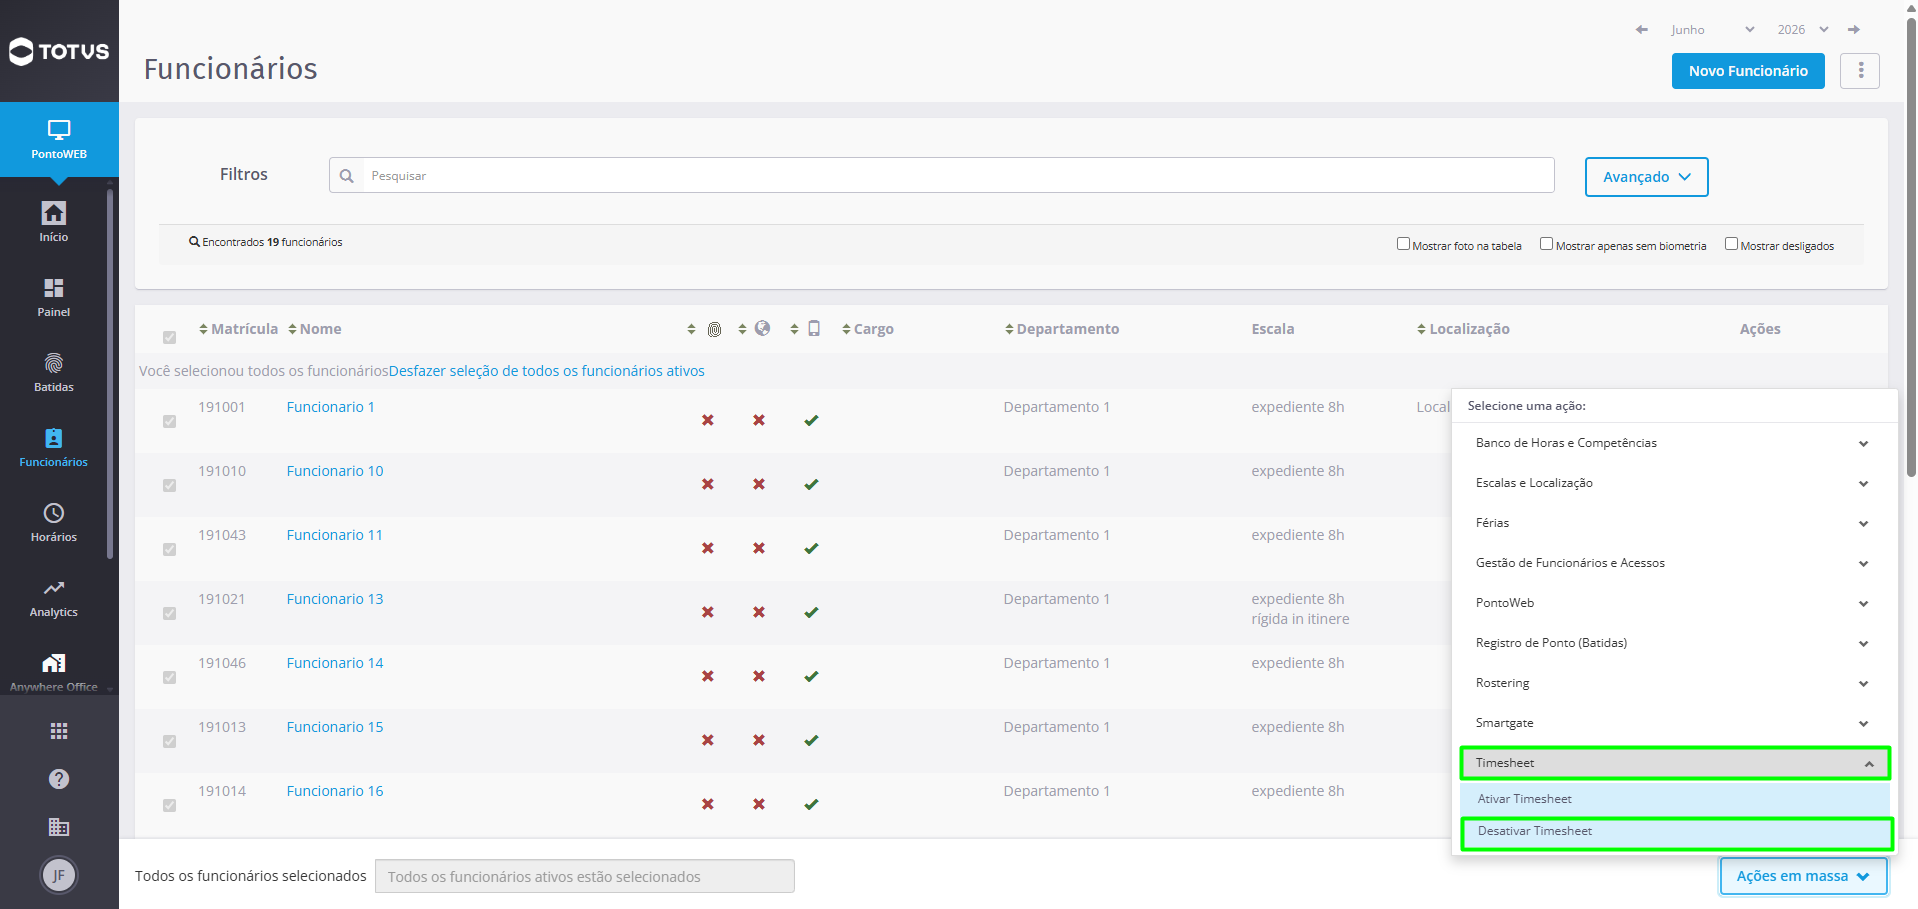
Task: Open Funcionario 1 profile link
Action: [330, 407]
